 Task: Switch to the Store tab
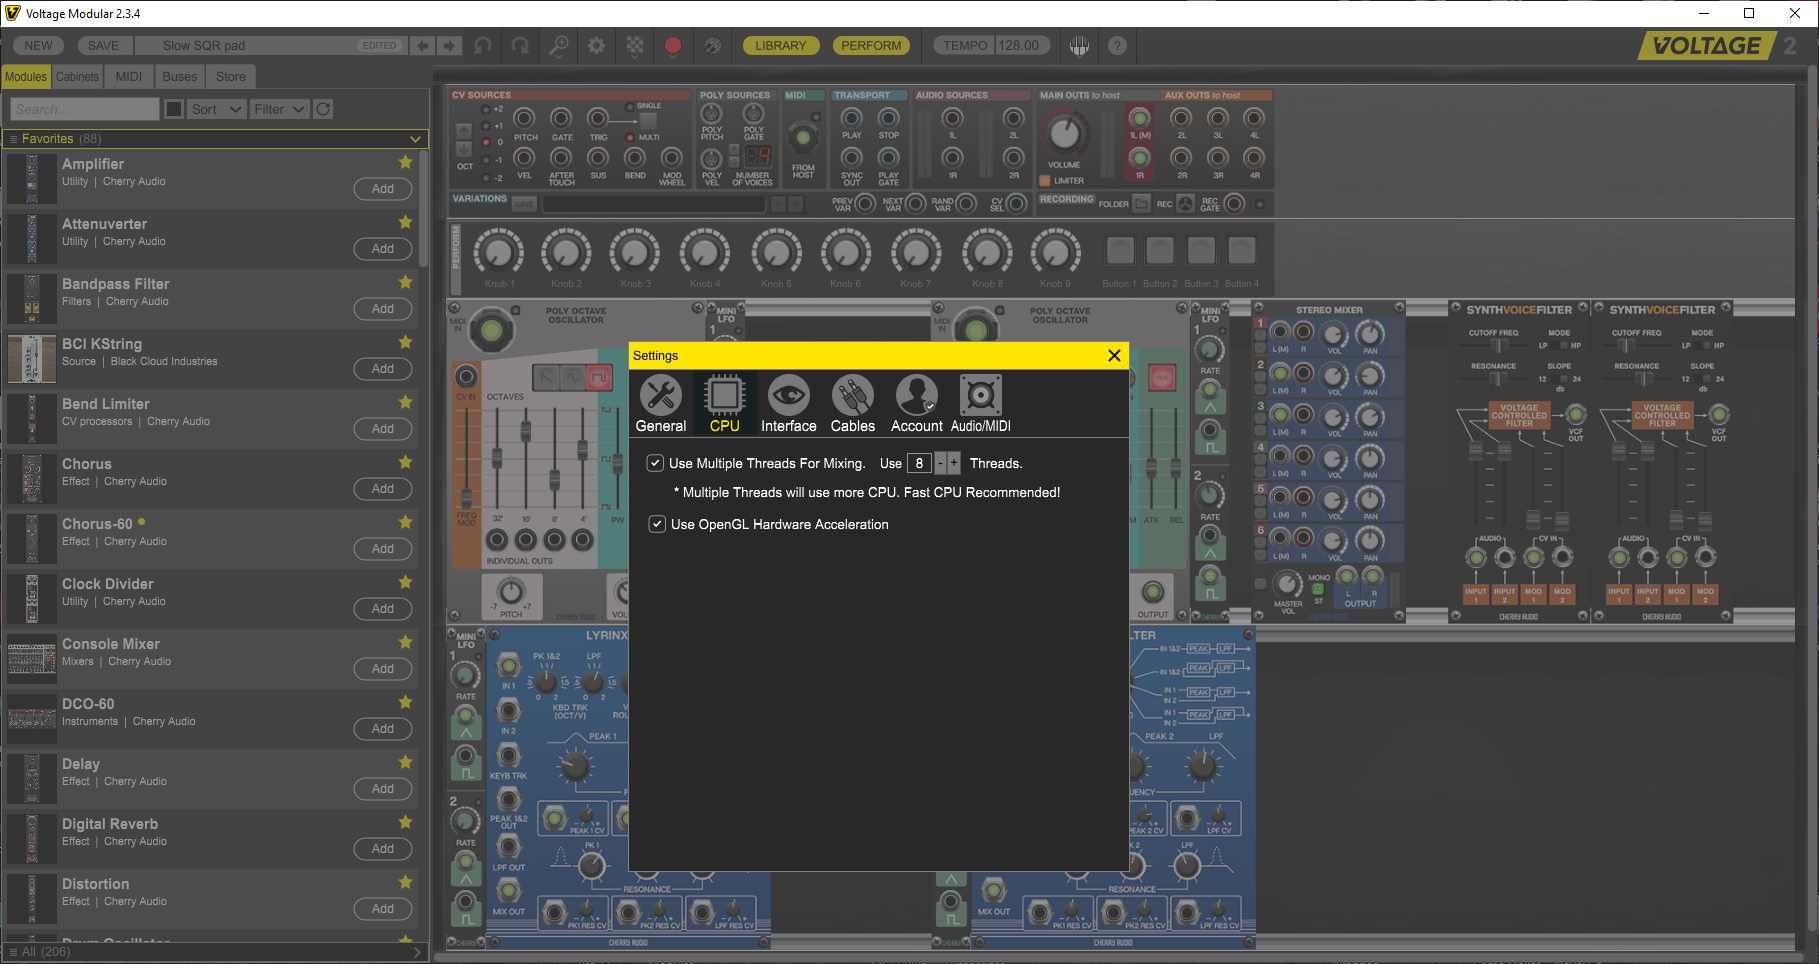pyautogui.click(x=231, y=77)
